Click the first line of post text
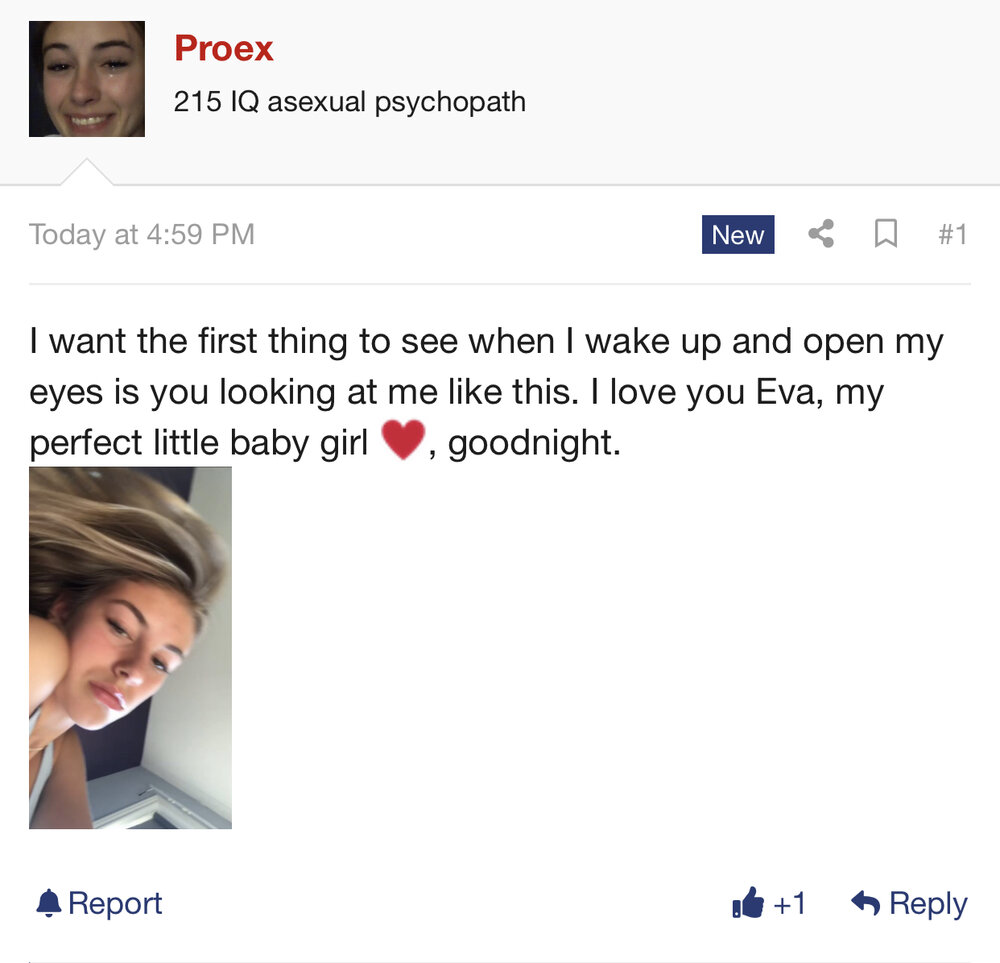The height and width of the screenshot is (963, 1000). pos(486,342)
